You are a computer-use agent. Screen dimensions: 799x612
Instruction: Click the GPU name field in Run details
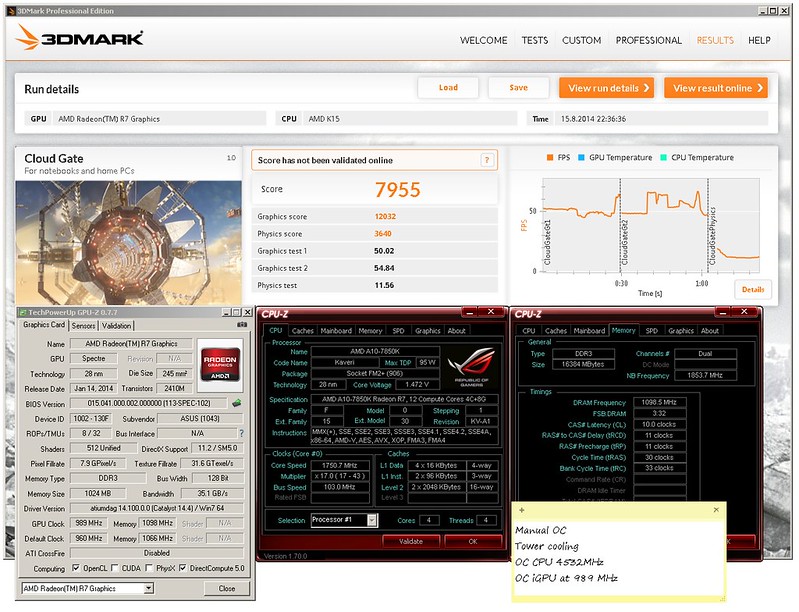159,119
